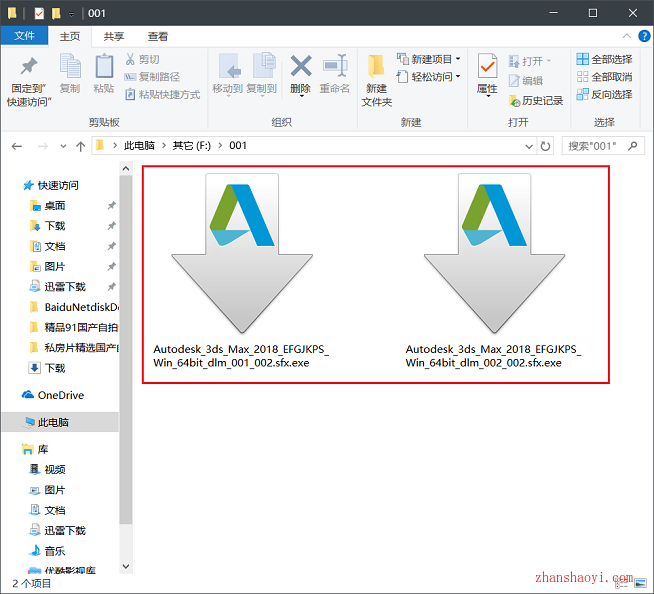
Task: Click title bar properties checkmark icon
Action: click(x=39, y=13)
